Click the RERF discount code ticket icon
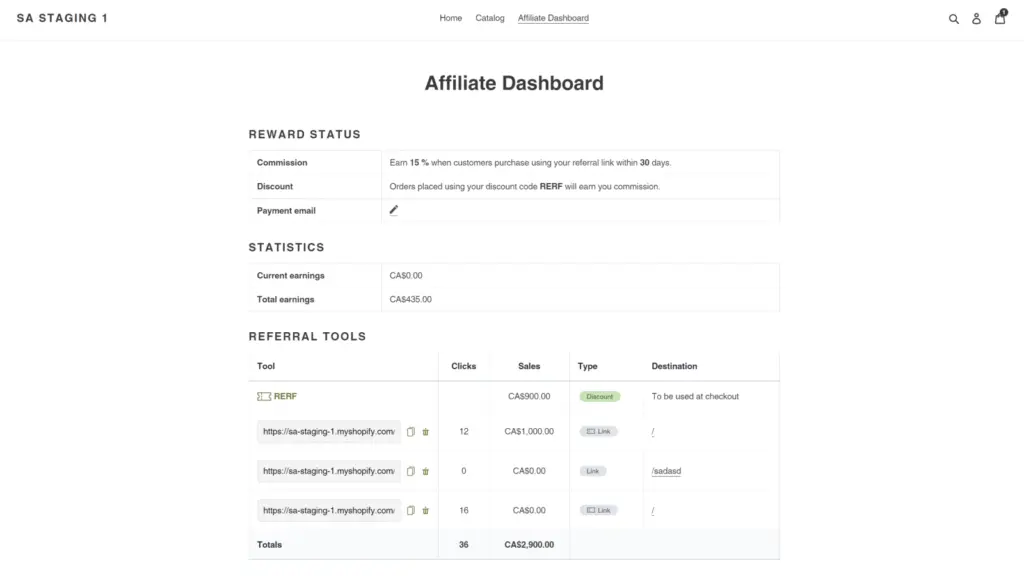1024x576 pixels. coord(264,396)
